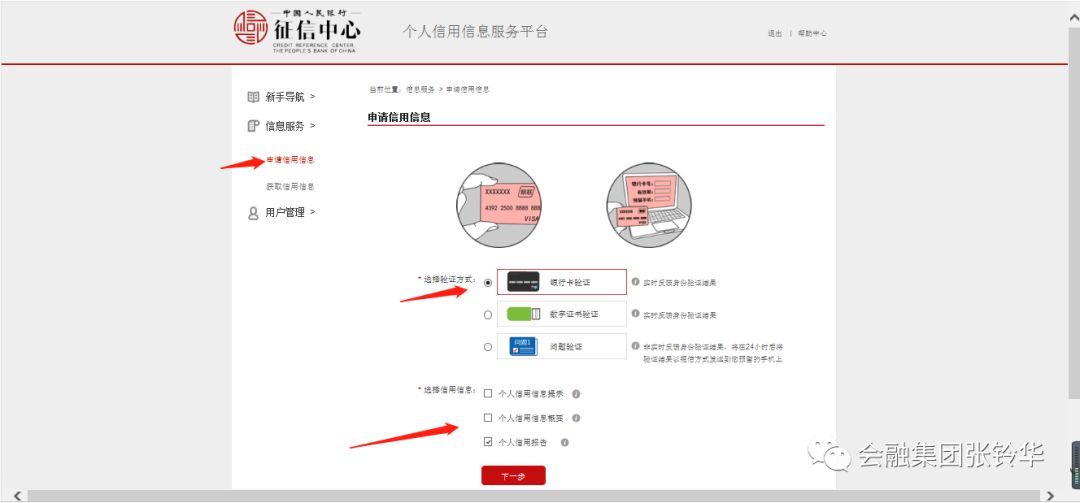This screenshot has width=1080, height=503.
Task: Click info icon beside 银行卡验证
Action: click(636, 282)
